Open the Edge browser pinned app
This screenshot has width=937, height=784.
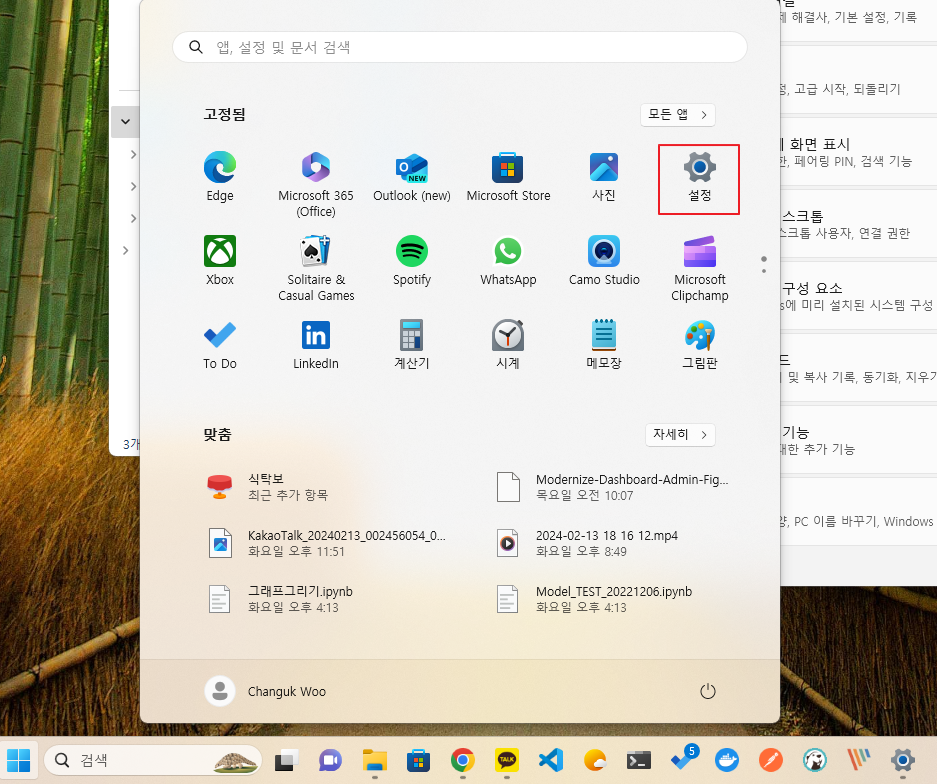[220, 177]
